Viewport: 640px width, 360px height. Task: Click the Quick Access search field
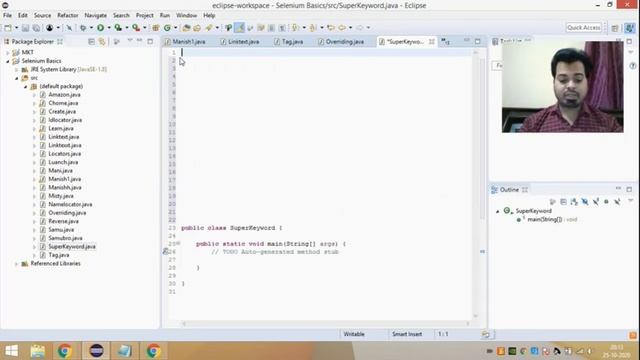pyautogui.click(x=584, y=28)
